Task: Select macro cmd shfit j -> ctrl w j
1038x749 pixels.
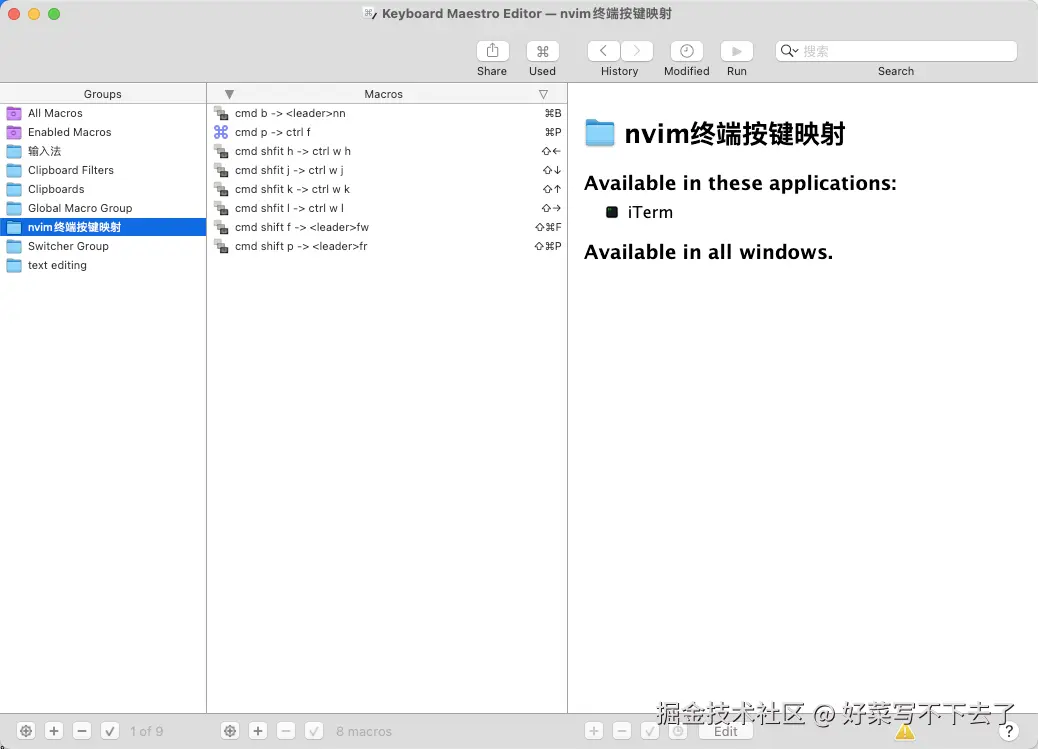Action: click(387, 170)
